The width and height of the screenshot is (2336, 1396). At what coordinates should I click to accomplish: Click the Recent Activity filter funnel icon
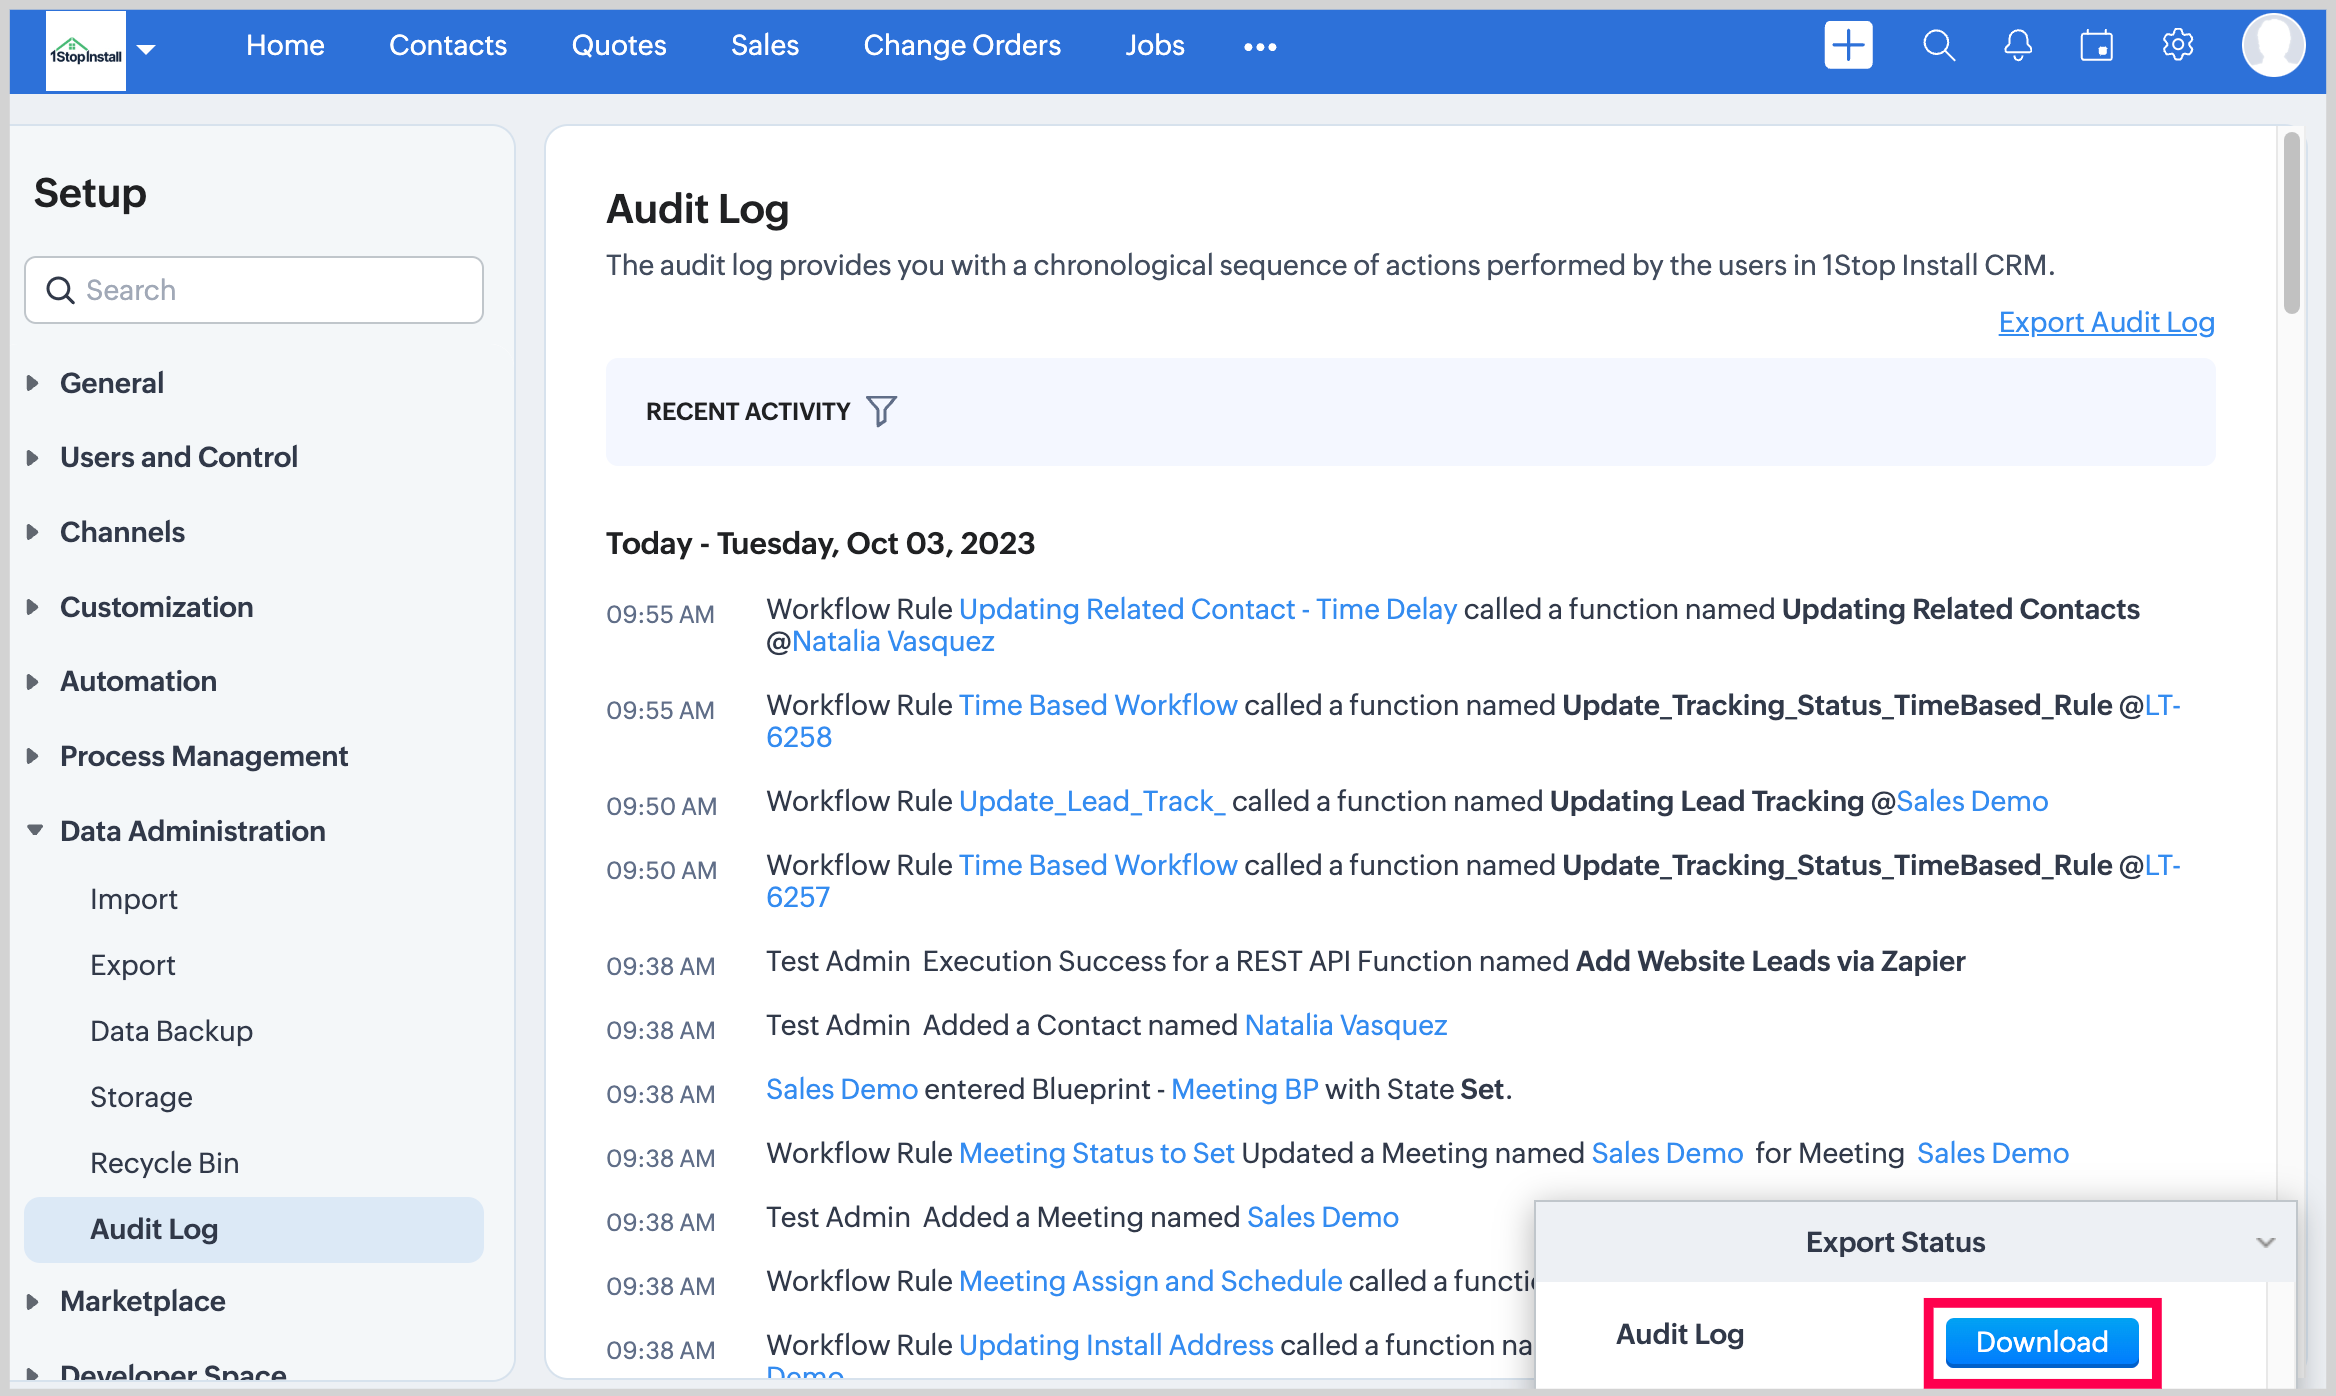click(x=881, y=411)
